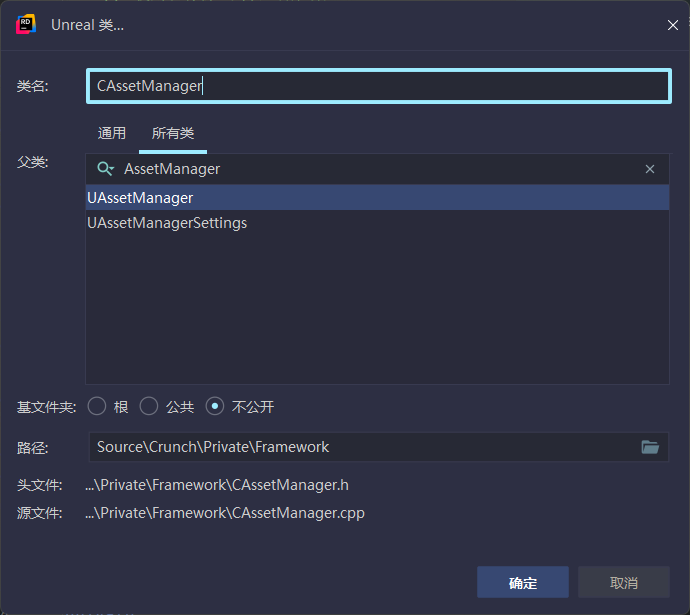The width and height of the screenshot is (690, 615).
Task: Select the 不公开 base folder option
Action: (240, 406)
